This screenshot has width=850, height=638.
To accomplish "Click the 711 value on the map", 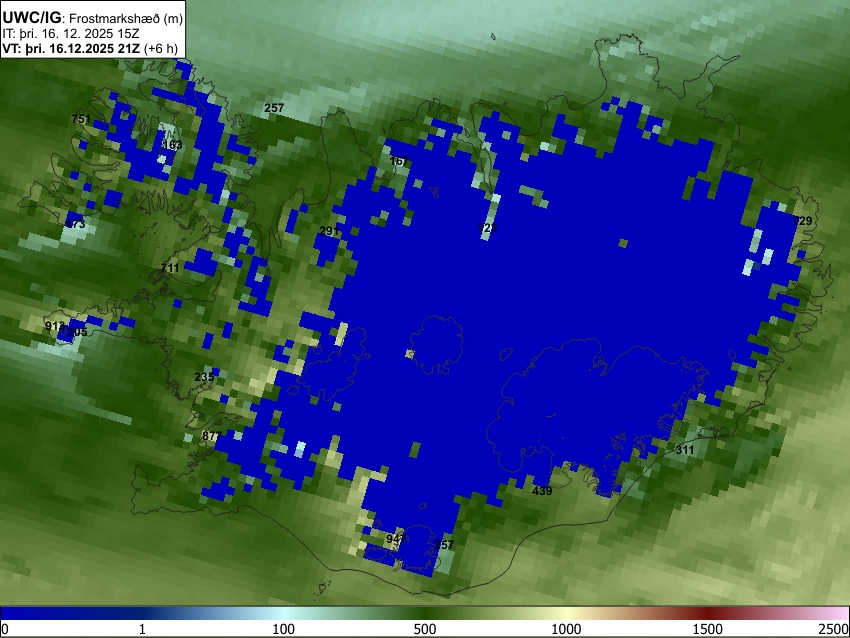I will click(170, 268).
